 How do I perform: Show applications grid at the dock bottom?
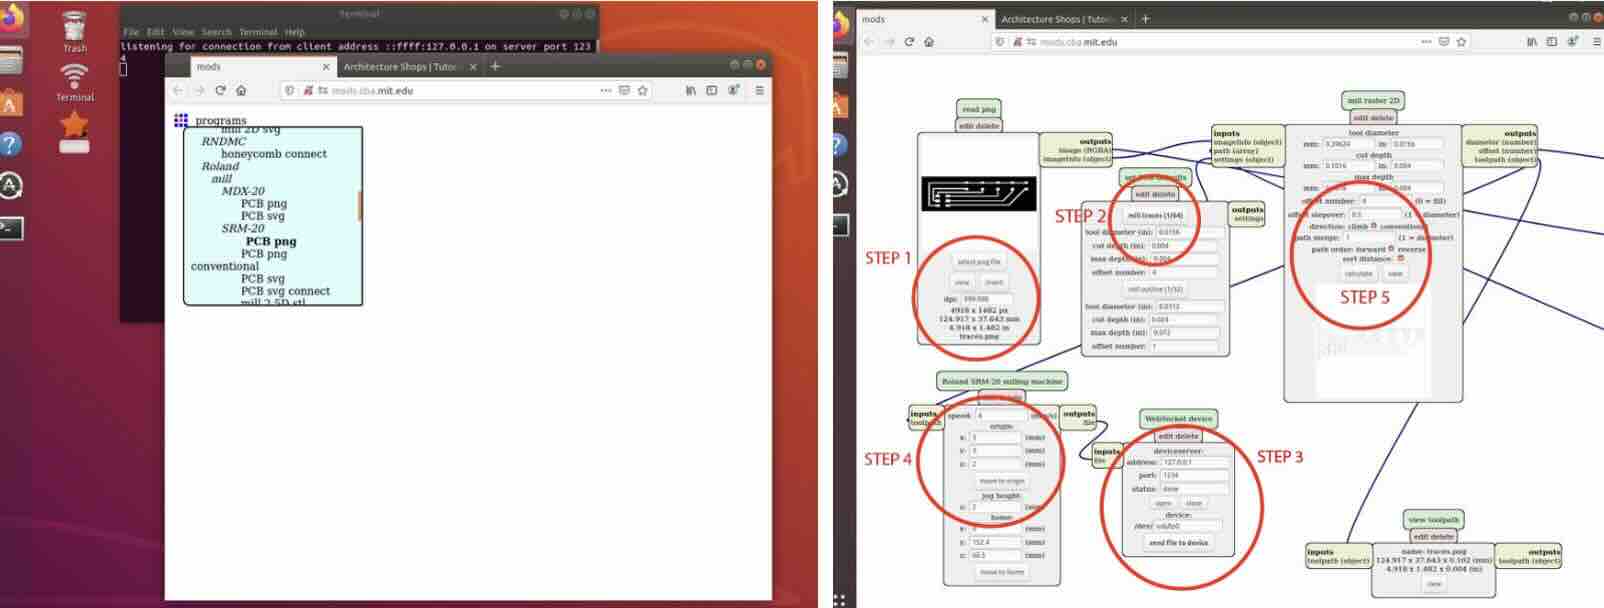pos(838,600)
